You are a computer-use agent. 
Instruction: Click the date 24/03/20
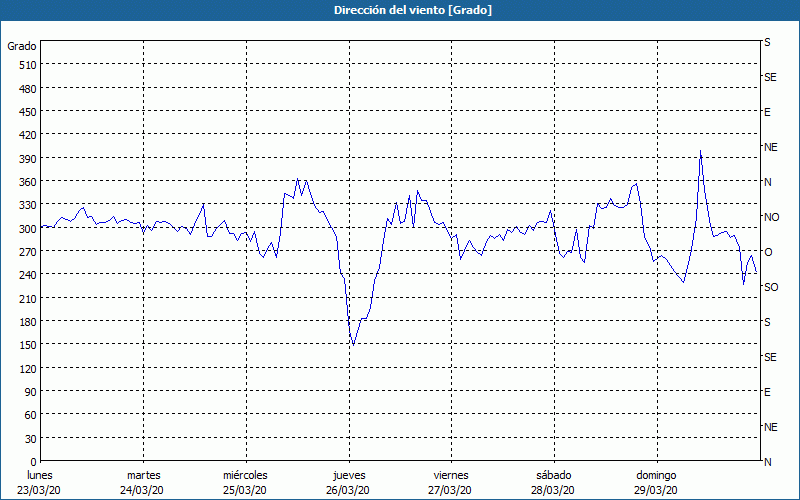click(142, 490)
